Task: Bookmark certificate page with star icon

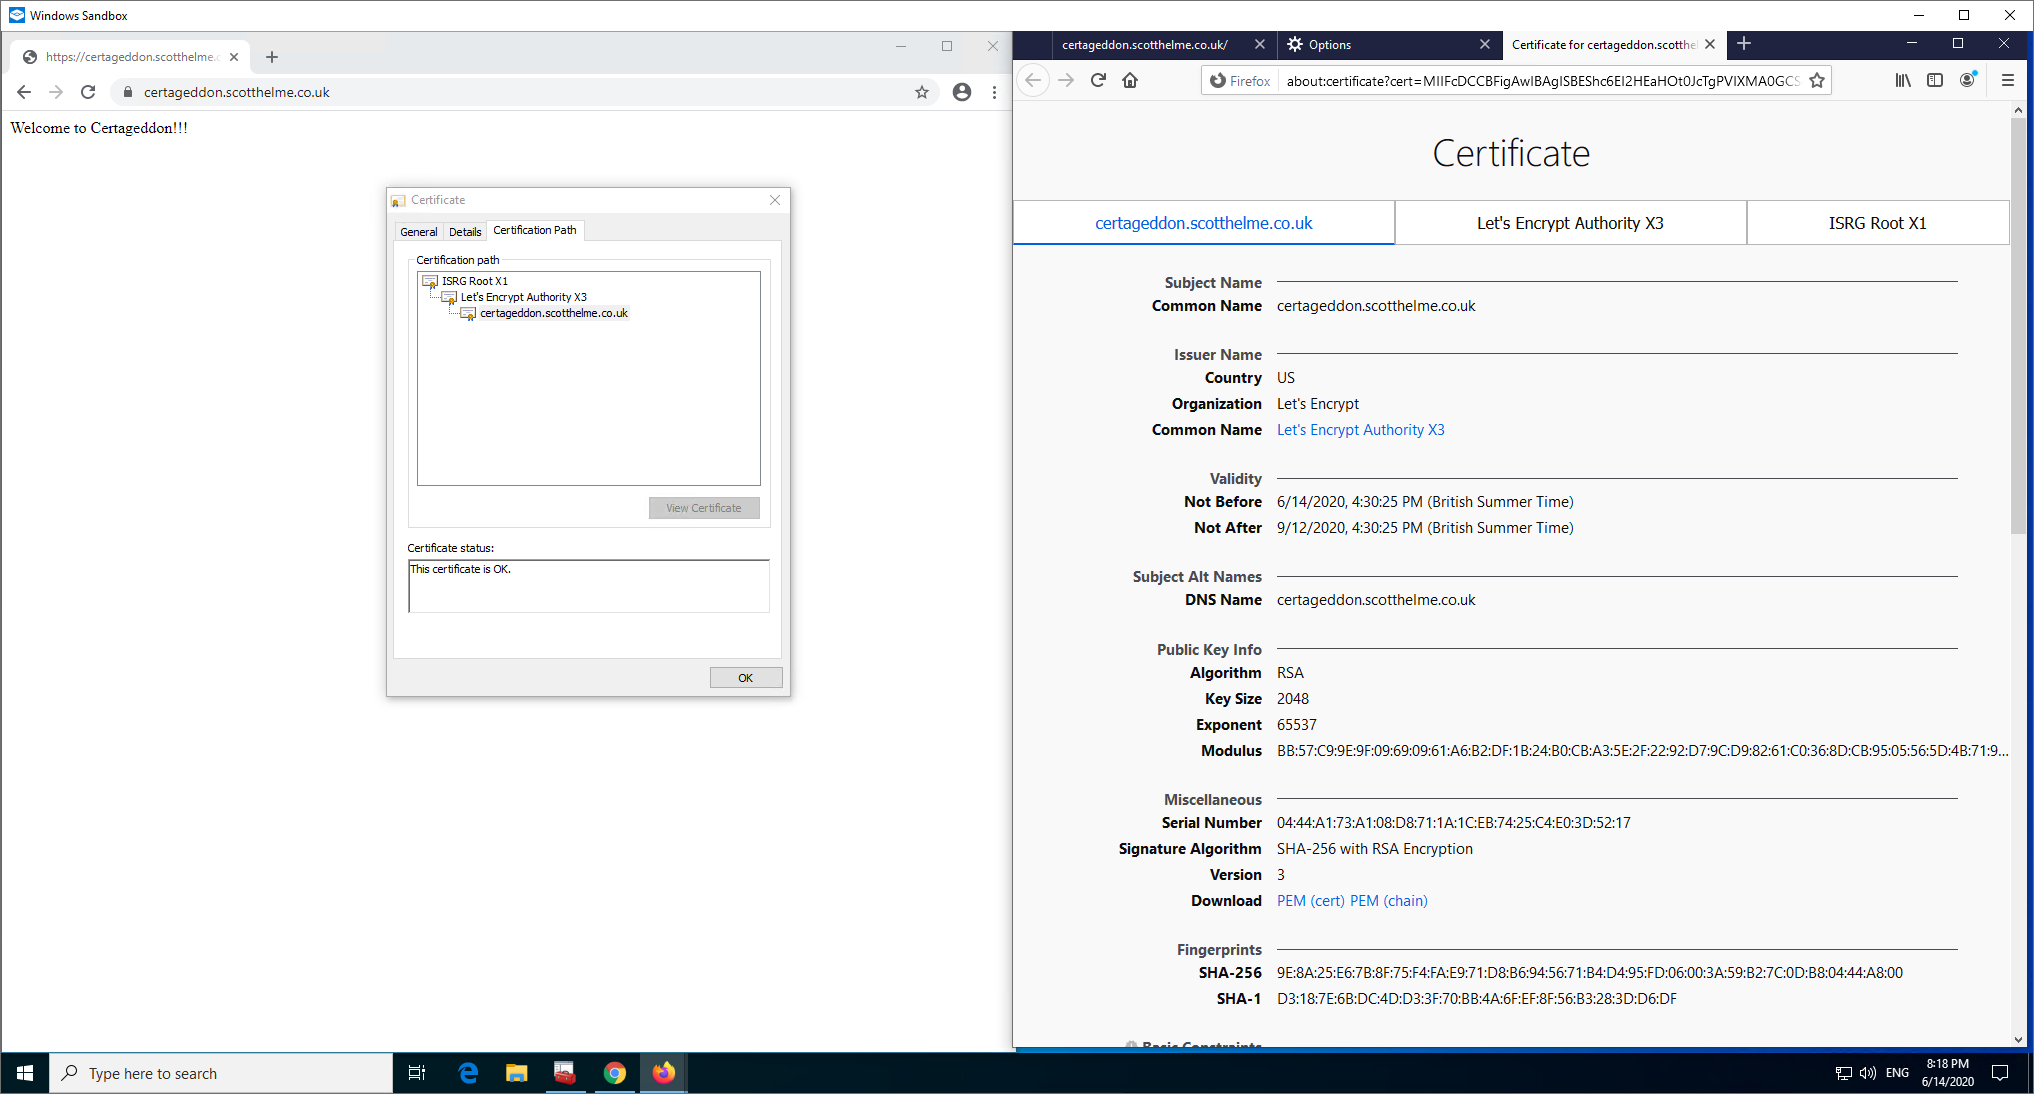Action: (1817, 81)
